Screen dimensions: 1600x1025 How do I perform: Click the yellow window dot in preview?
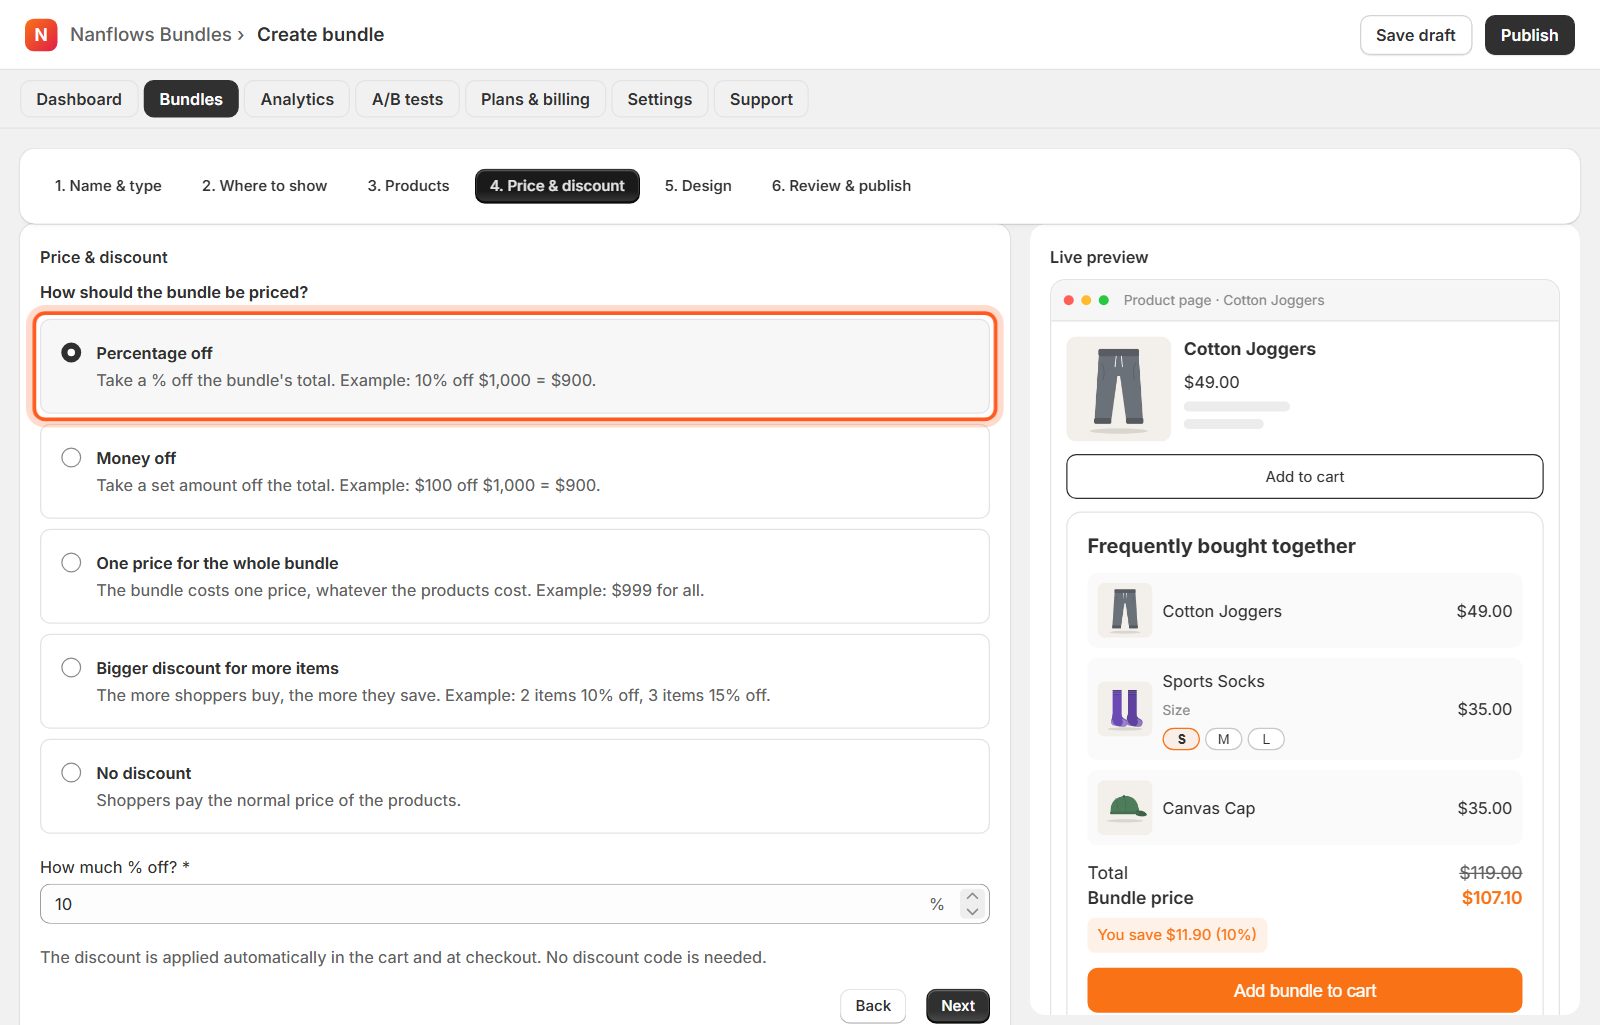(1086, 300)
